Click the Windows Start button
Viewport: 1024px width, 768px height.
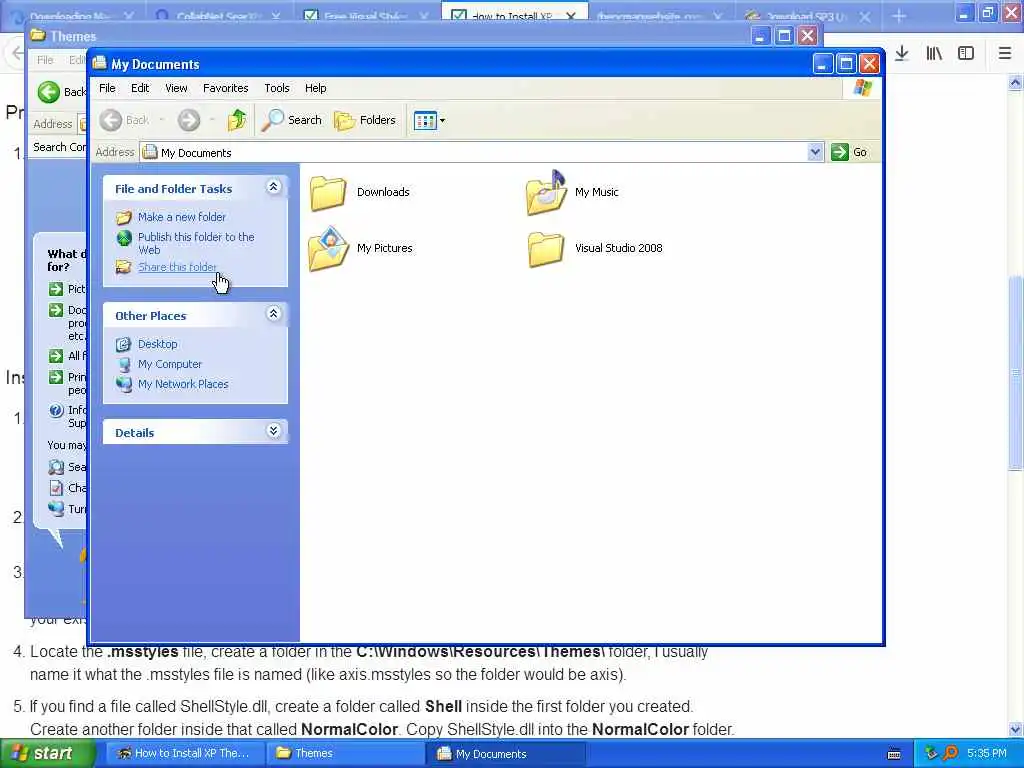point(46,753)
